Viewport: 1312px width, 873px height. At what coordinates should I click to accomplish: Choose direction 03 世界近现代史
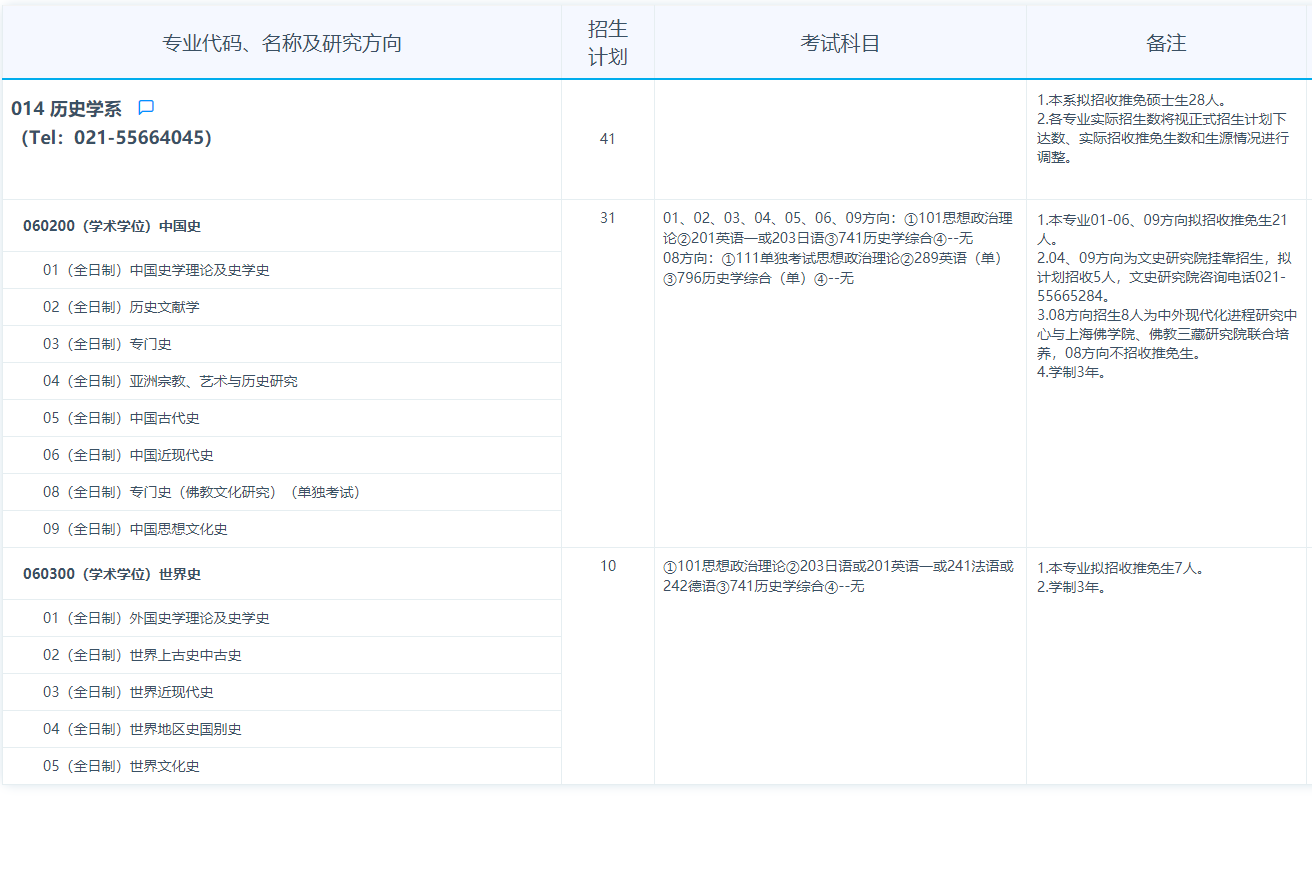[127, 692]
